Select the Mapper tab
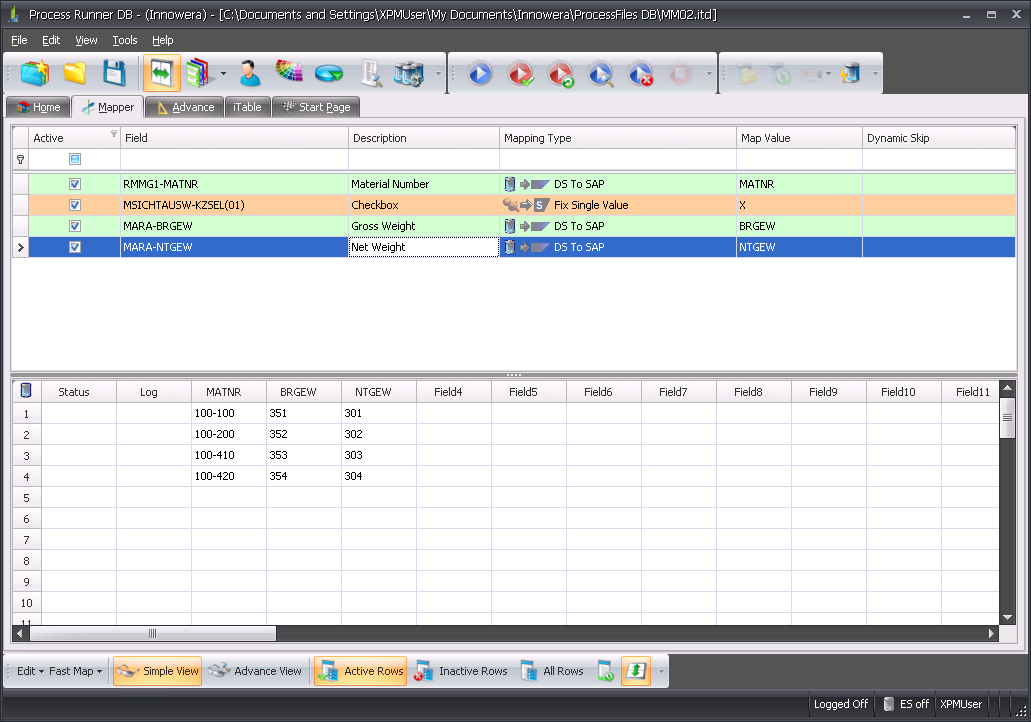1031x722 pixels. pyautogui.click(x=107, y=107)
